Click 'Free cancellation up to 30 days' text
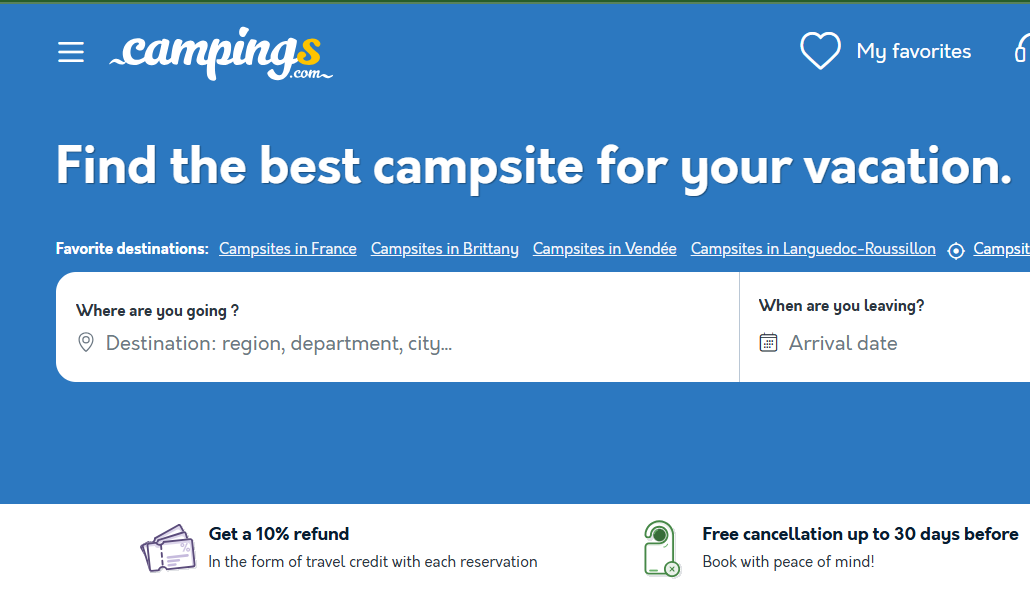Viewport: 1030px width, 606px height. [860, 534]
